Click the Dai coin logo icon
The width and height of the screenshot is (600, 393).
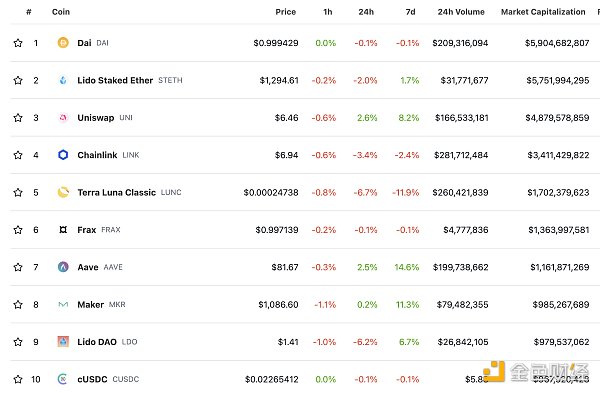pyautogui.click(x=63, y=42)
